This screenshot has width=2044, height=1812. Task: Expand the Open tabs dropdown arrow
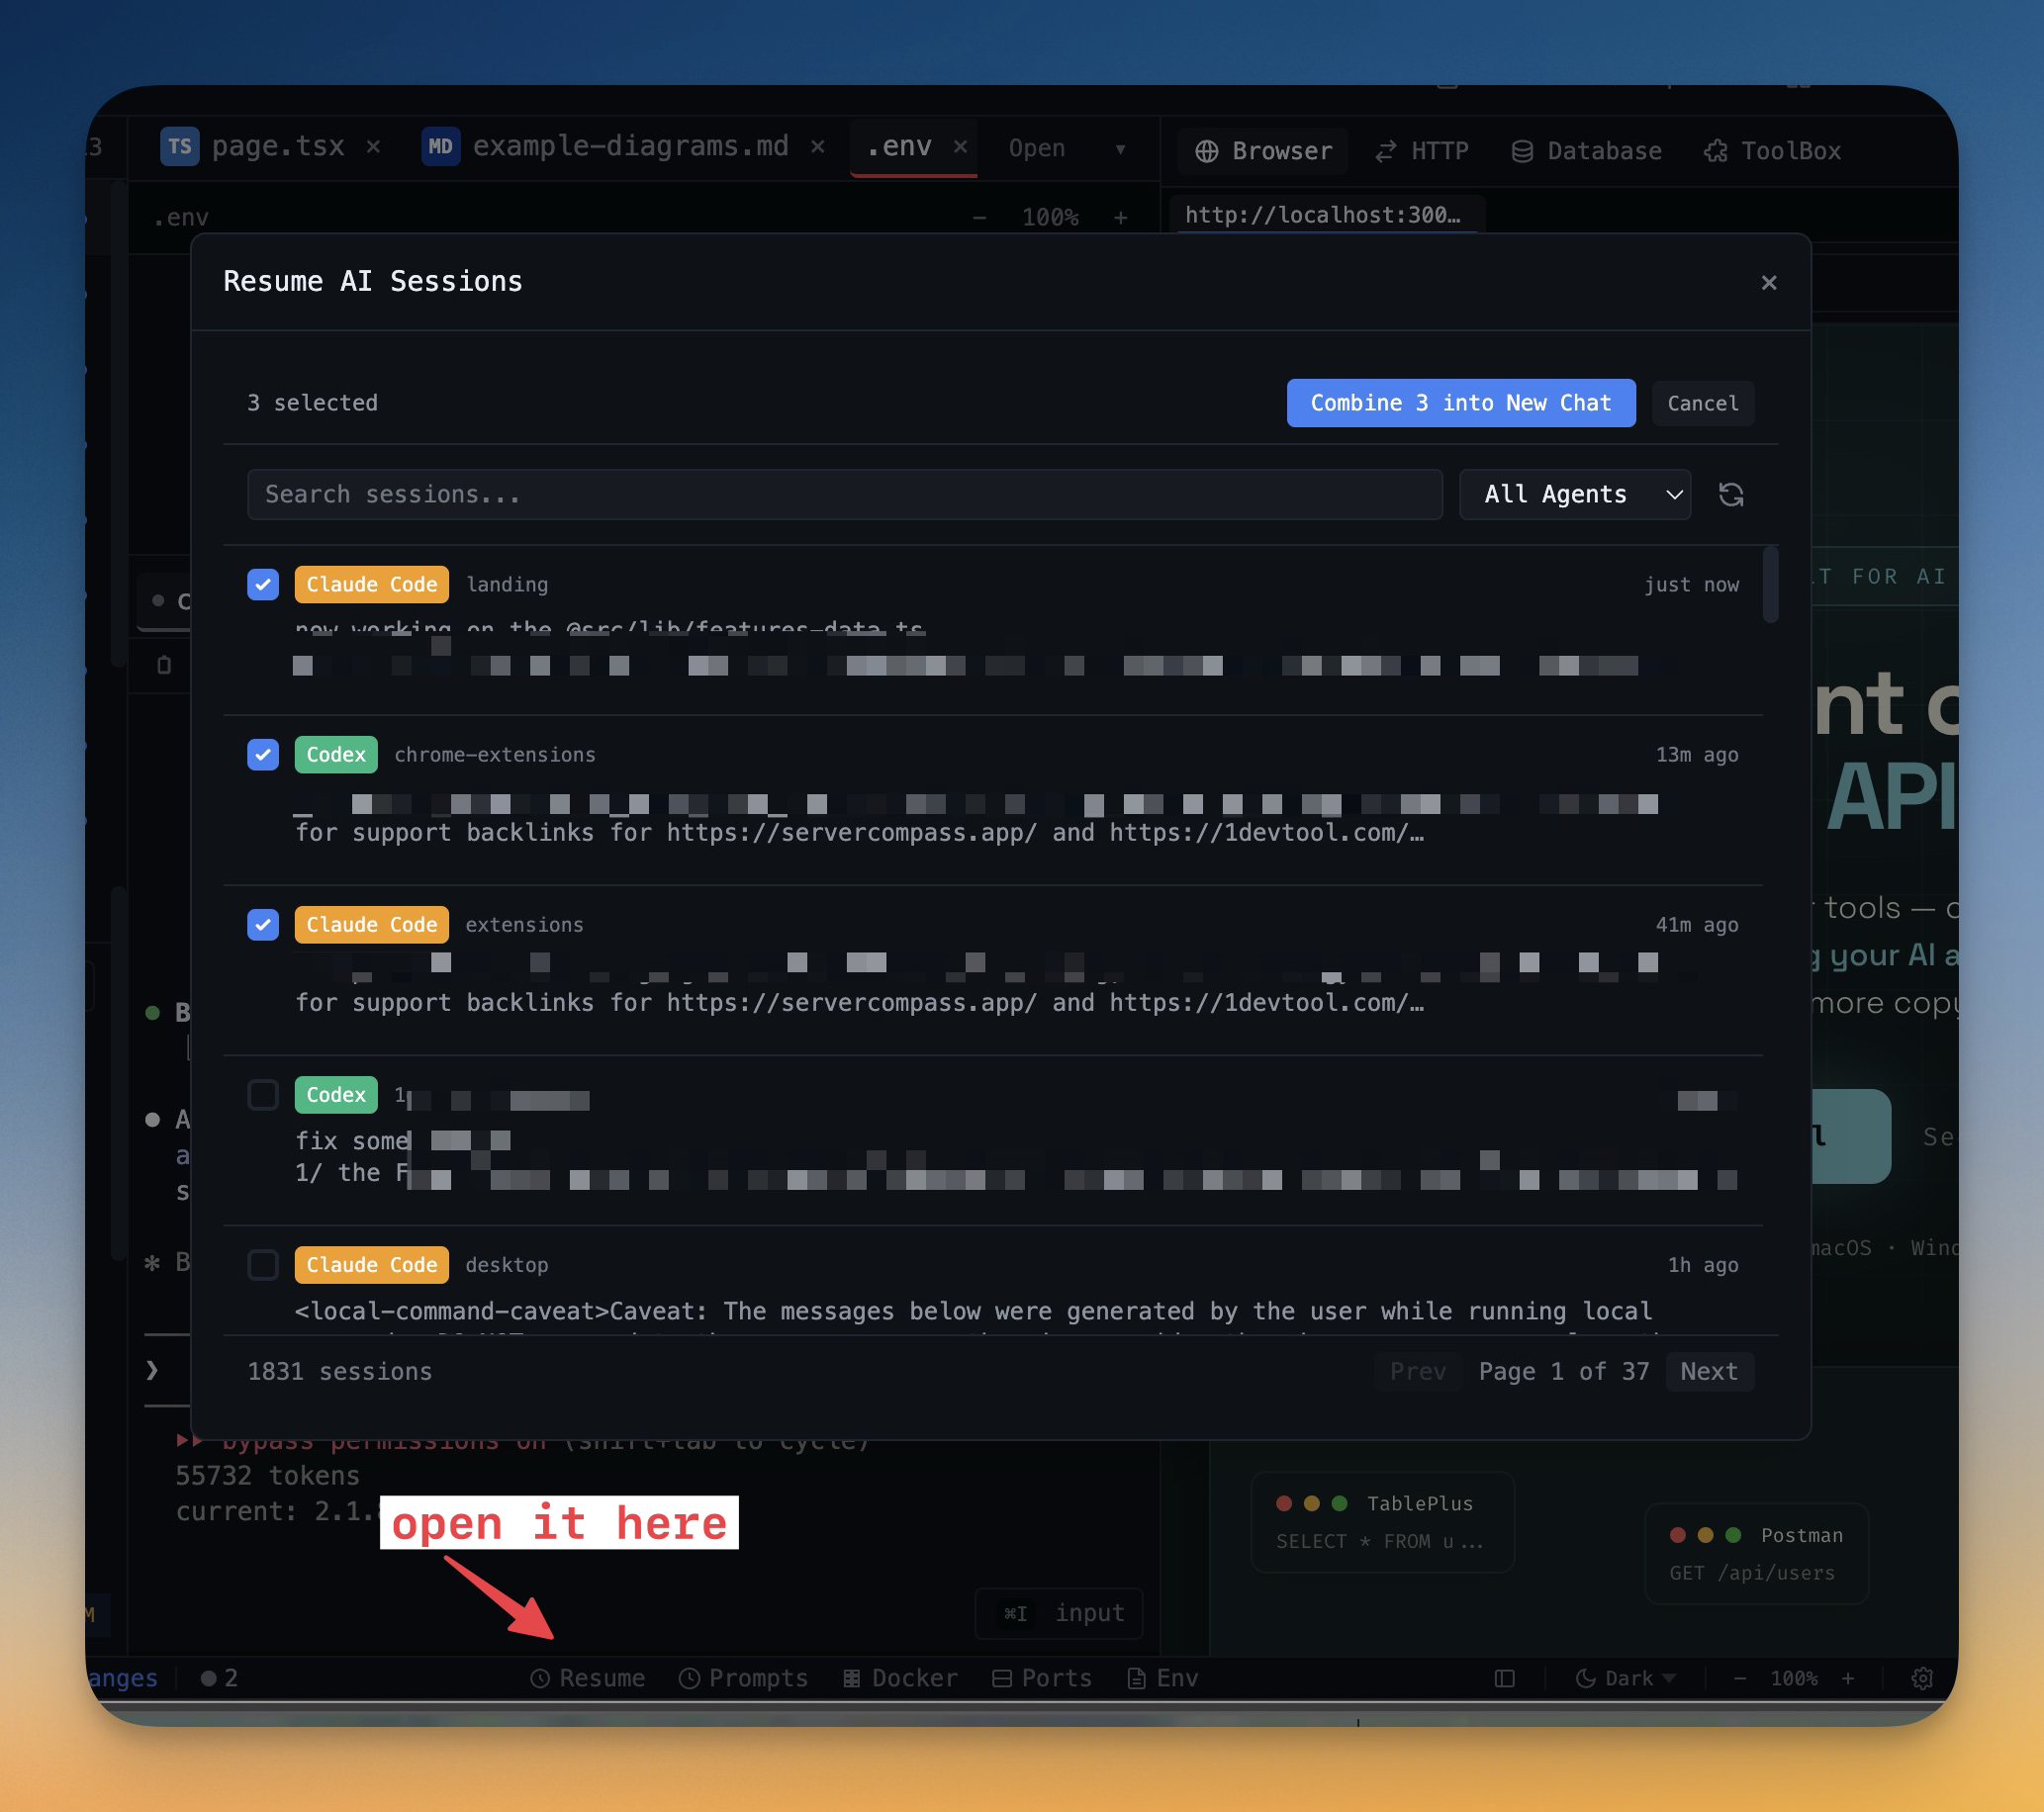[1120, 149]
